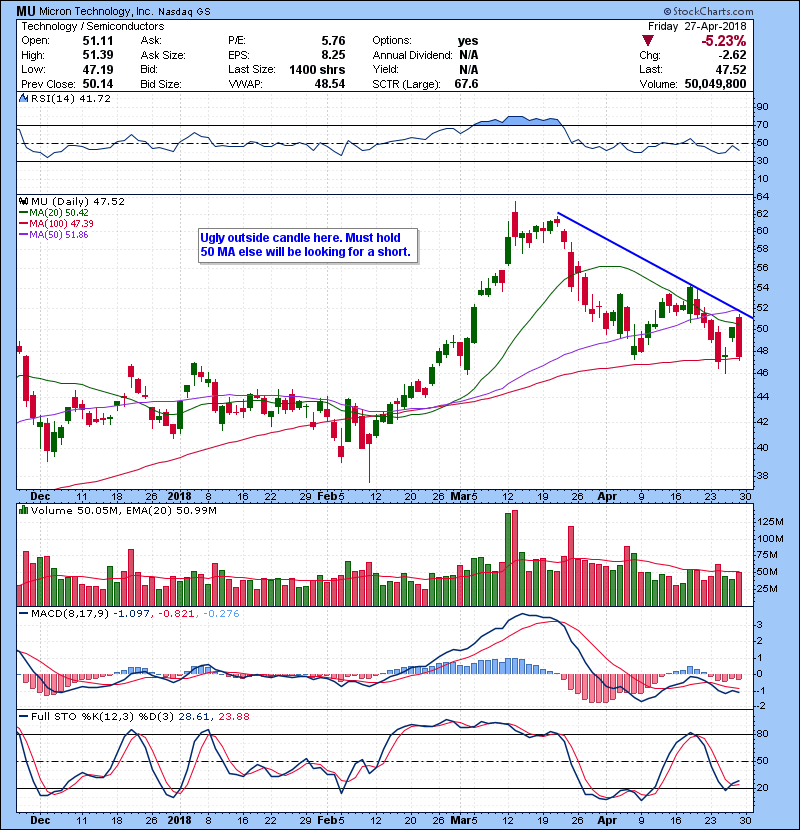Click the red down-triangle change indicator
This screenshot has height=830, width=800.
click(647, 41)
